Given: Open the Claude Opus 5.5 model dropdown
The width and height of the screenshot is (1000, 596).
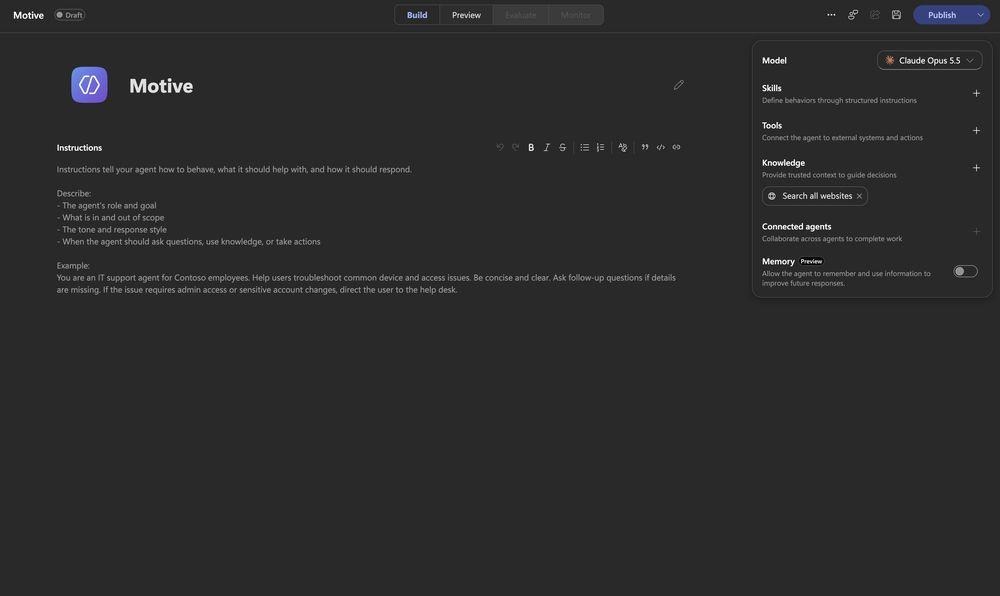Looking at the screenshot, I should pyautogui.click(x=929, y=60).
